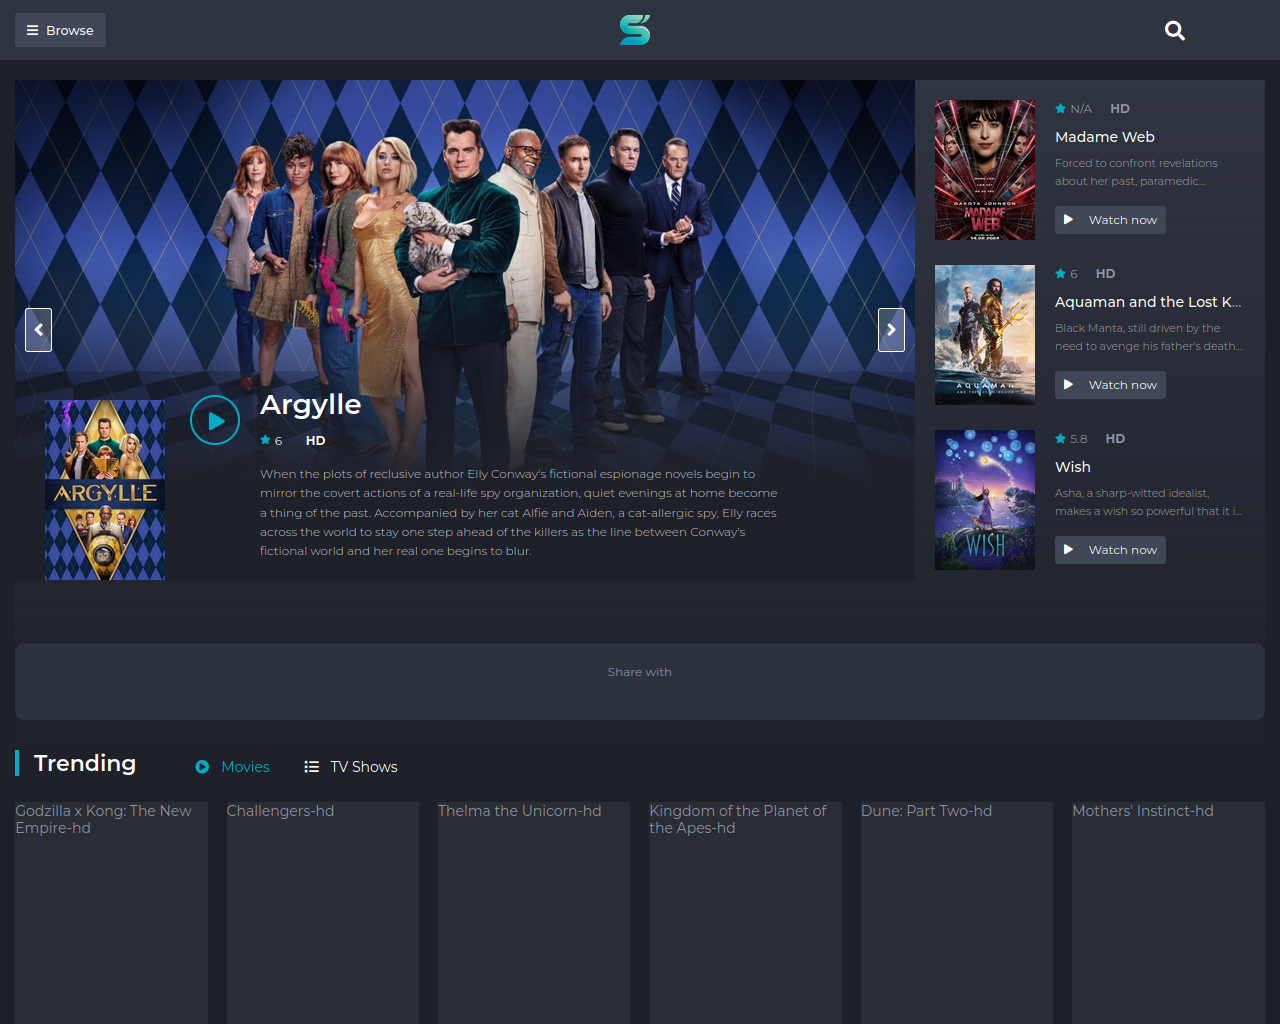1280x1024 pixels.
Task: Click the Madame Web HD badge
Action: coord(1120,108)
